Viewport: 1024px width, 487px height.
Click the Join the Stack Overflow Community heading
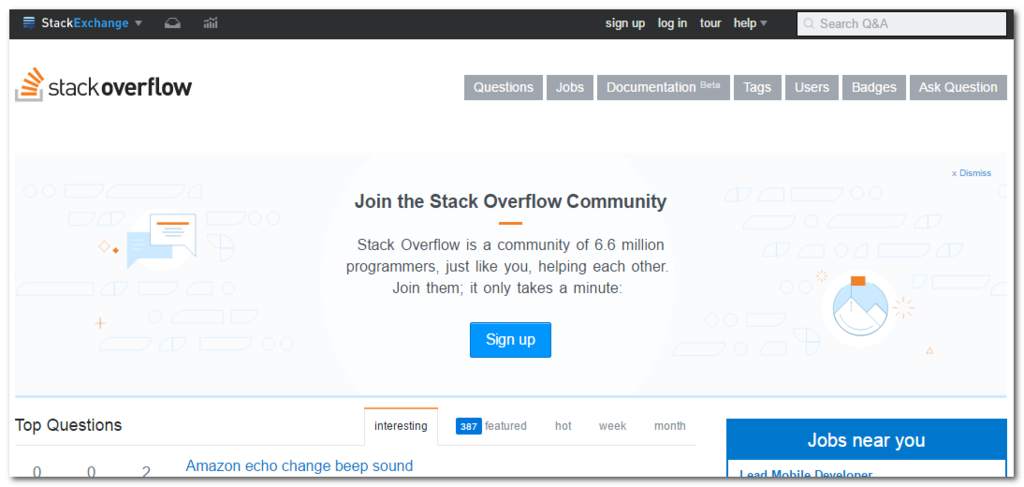510,201
